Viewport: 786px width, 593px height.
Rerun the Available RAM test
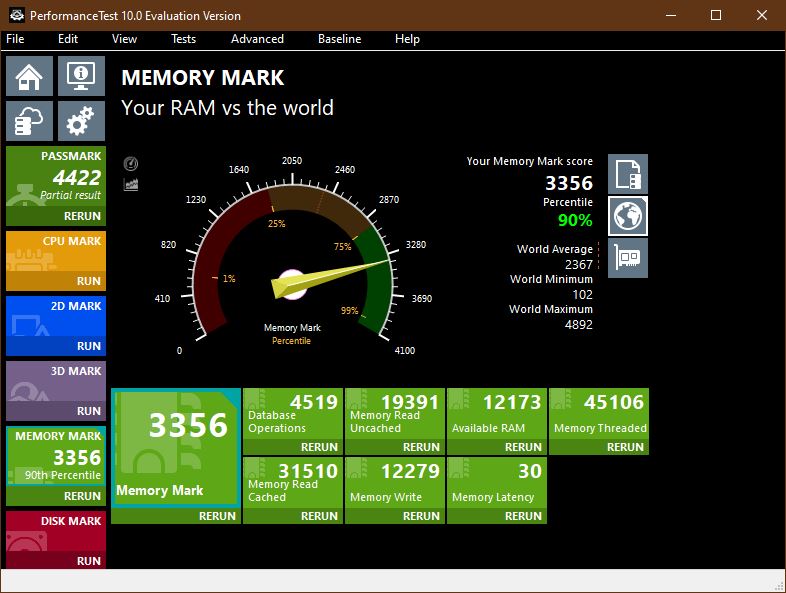point(497,447)
